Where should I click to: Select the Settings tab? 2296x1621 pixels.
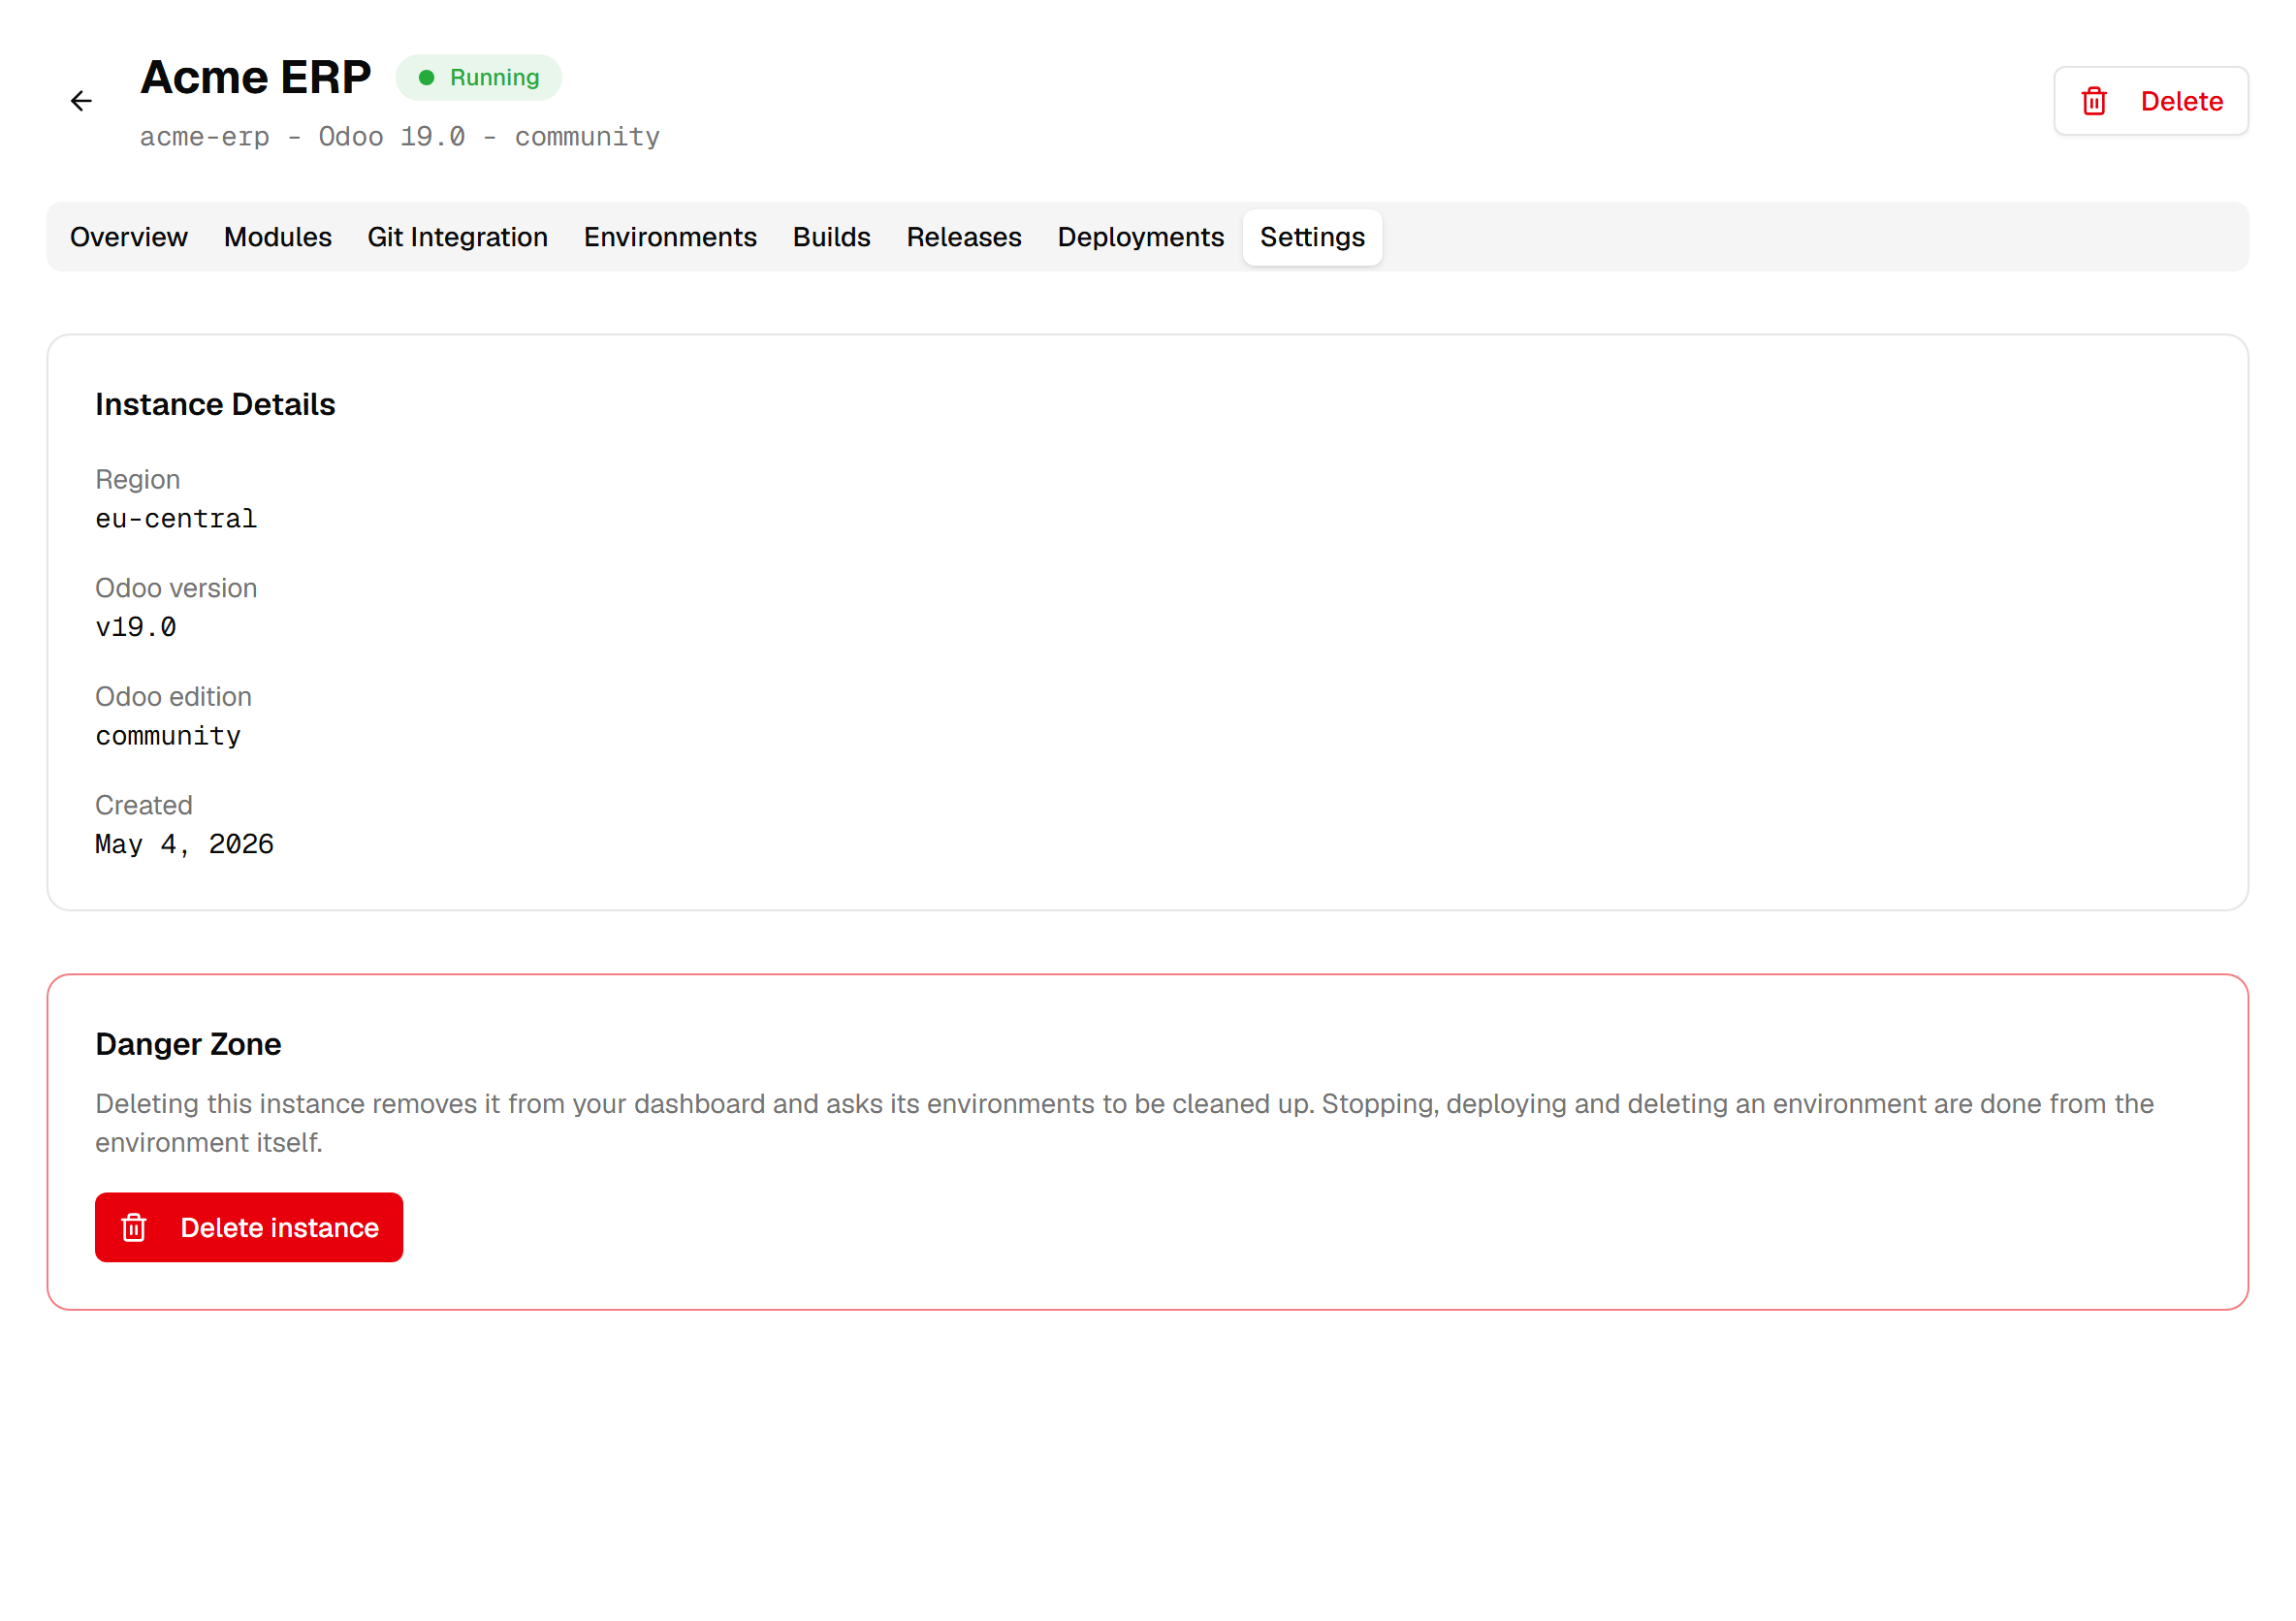click(1313, 237)
